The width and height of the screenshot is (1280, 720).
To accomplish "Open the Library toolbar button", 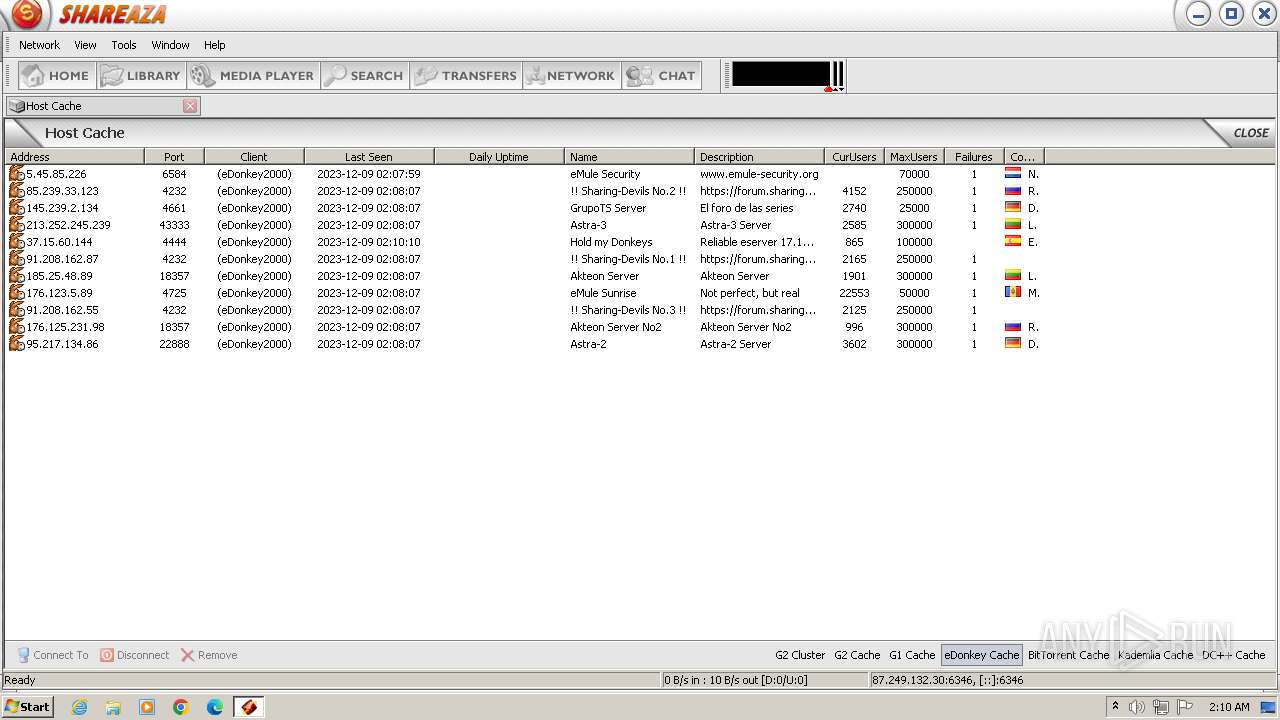I will pos(141,75).
